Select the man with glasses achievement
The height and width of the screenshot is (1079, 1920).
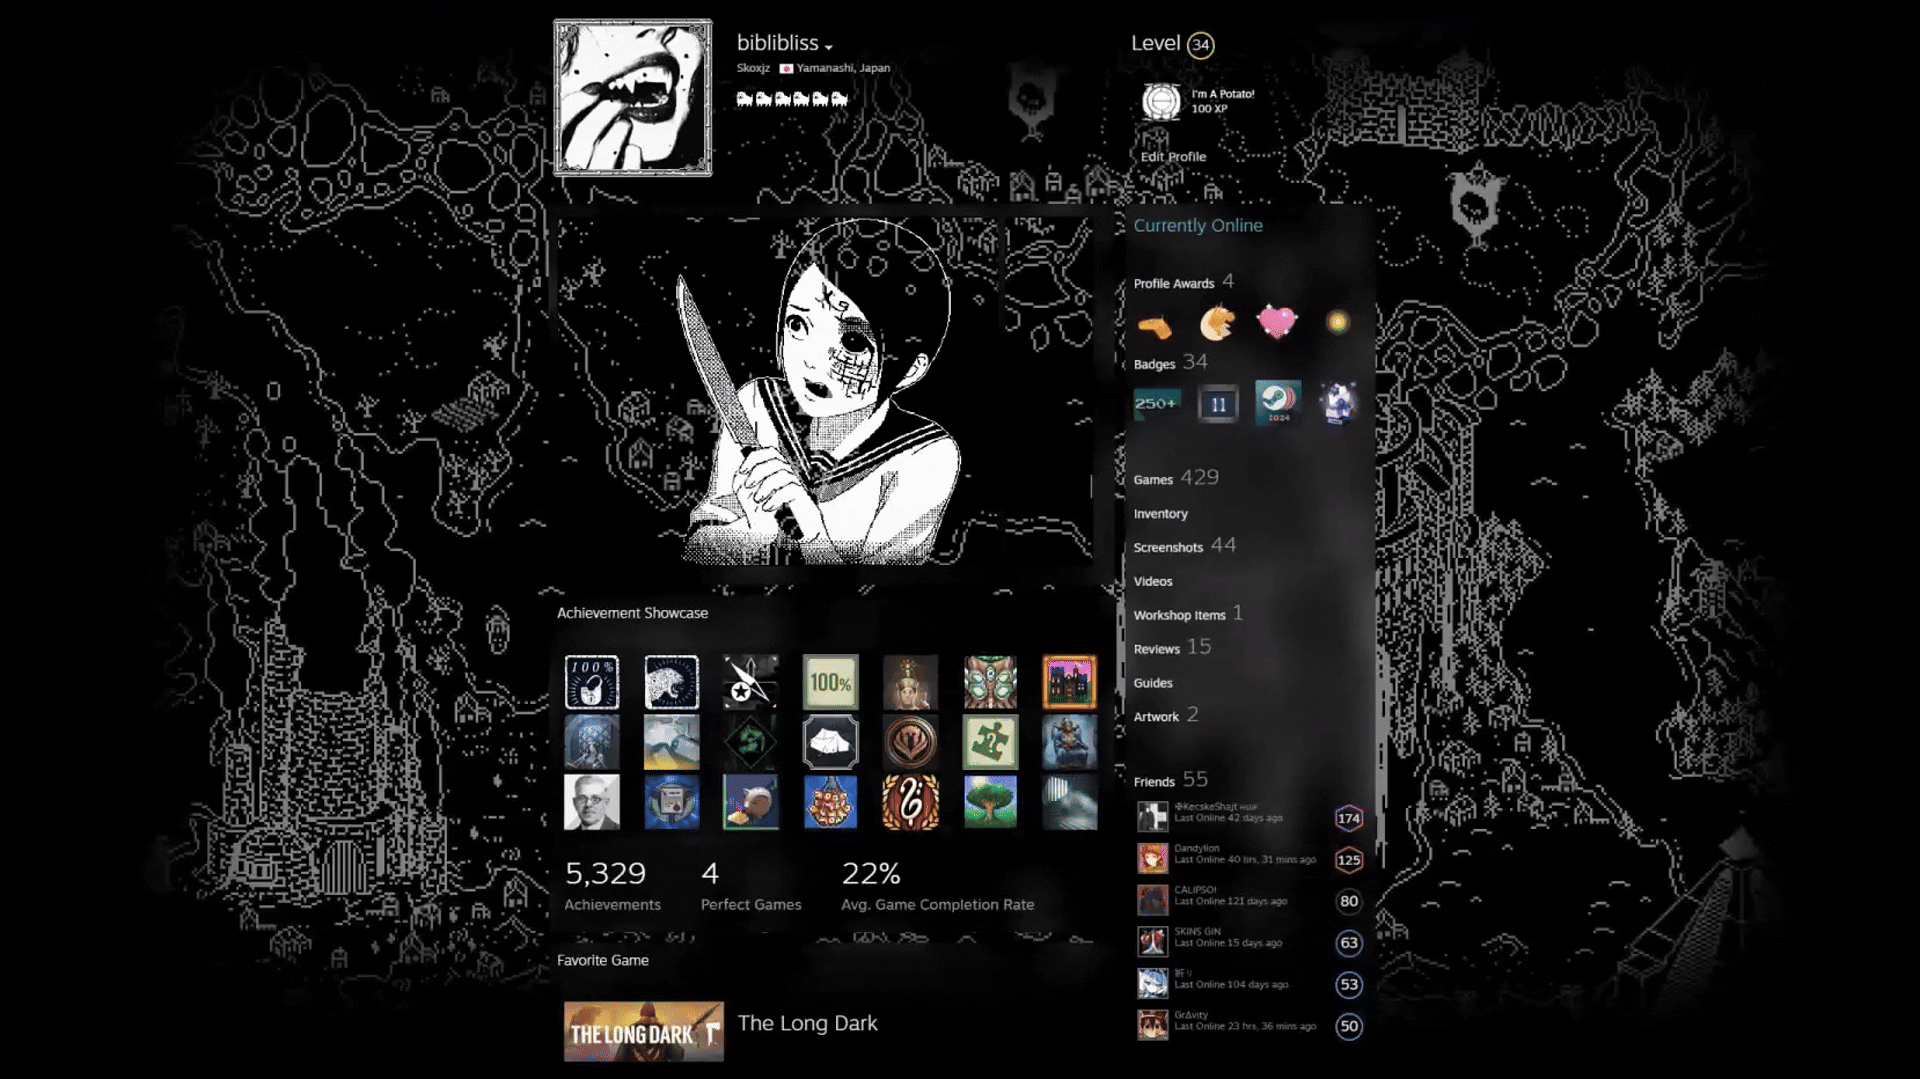[x=591, y=802]
